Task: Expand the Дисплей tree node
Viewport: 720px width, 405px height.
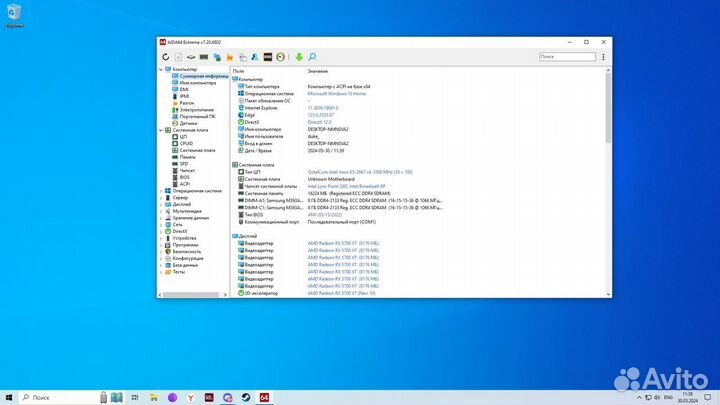Action: (x=162, y=204)
